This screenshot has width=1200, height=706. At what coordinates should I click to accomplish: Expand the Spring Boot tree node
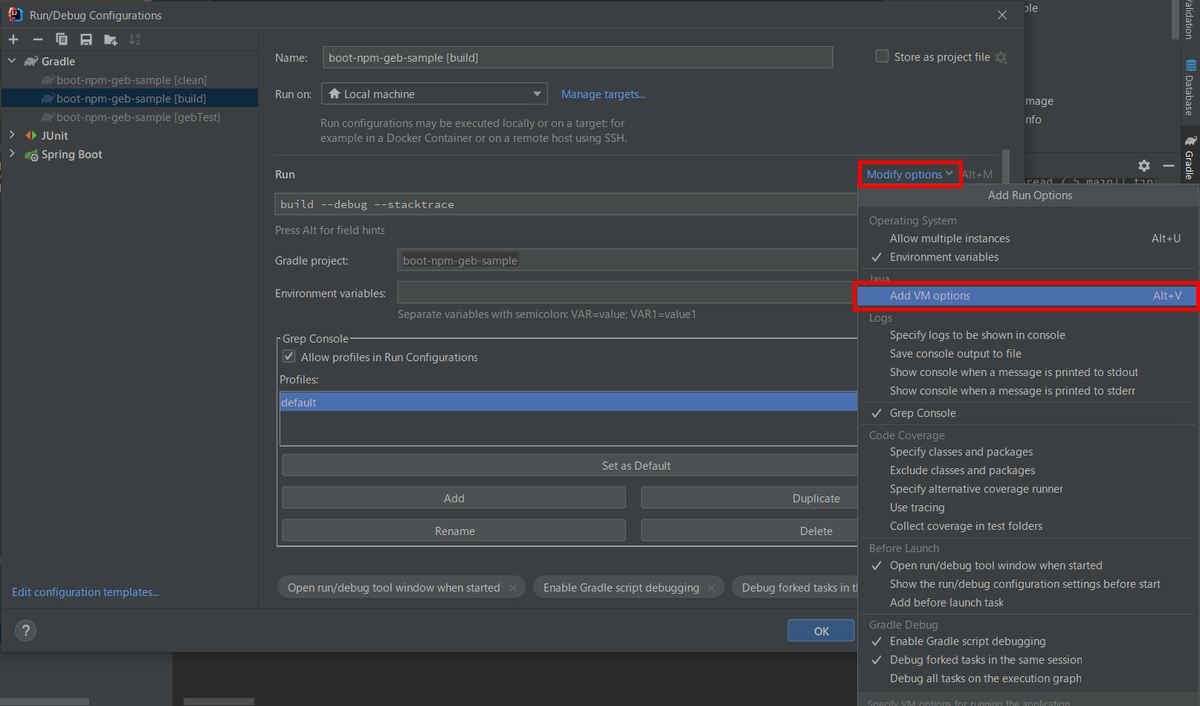12,154
